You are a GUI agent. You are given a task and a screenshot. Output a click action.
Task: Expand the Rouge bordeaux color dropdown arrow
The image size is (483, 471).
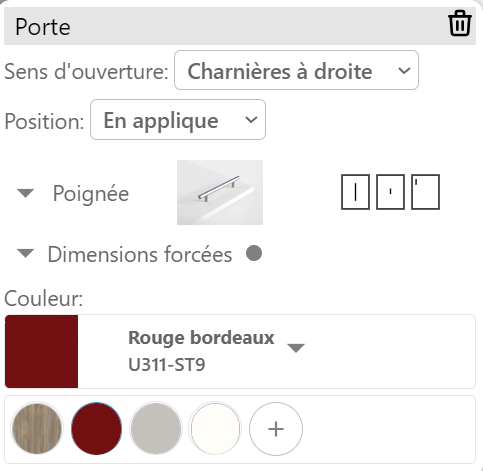pos(296,348)
